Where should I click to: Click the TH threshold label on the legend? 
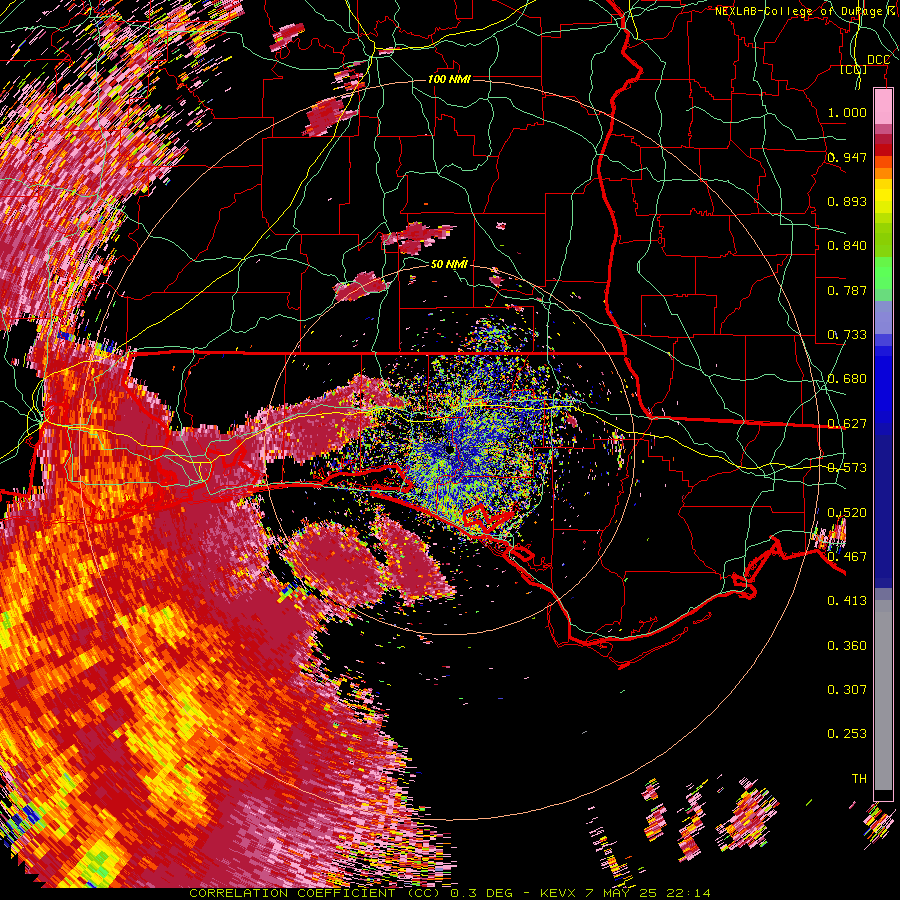pos(859,778)
